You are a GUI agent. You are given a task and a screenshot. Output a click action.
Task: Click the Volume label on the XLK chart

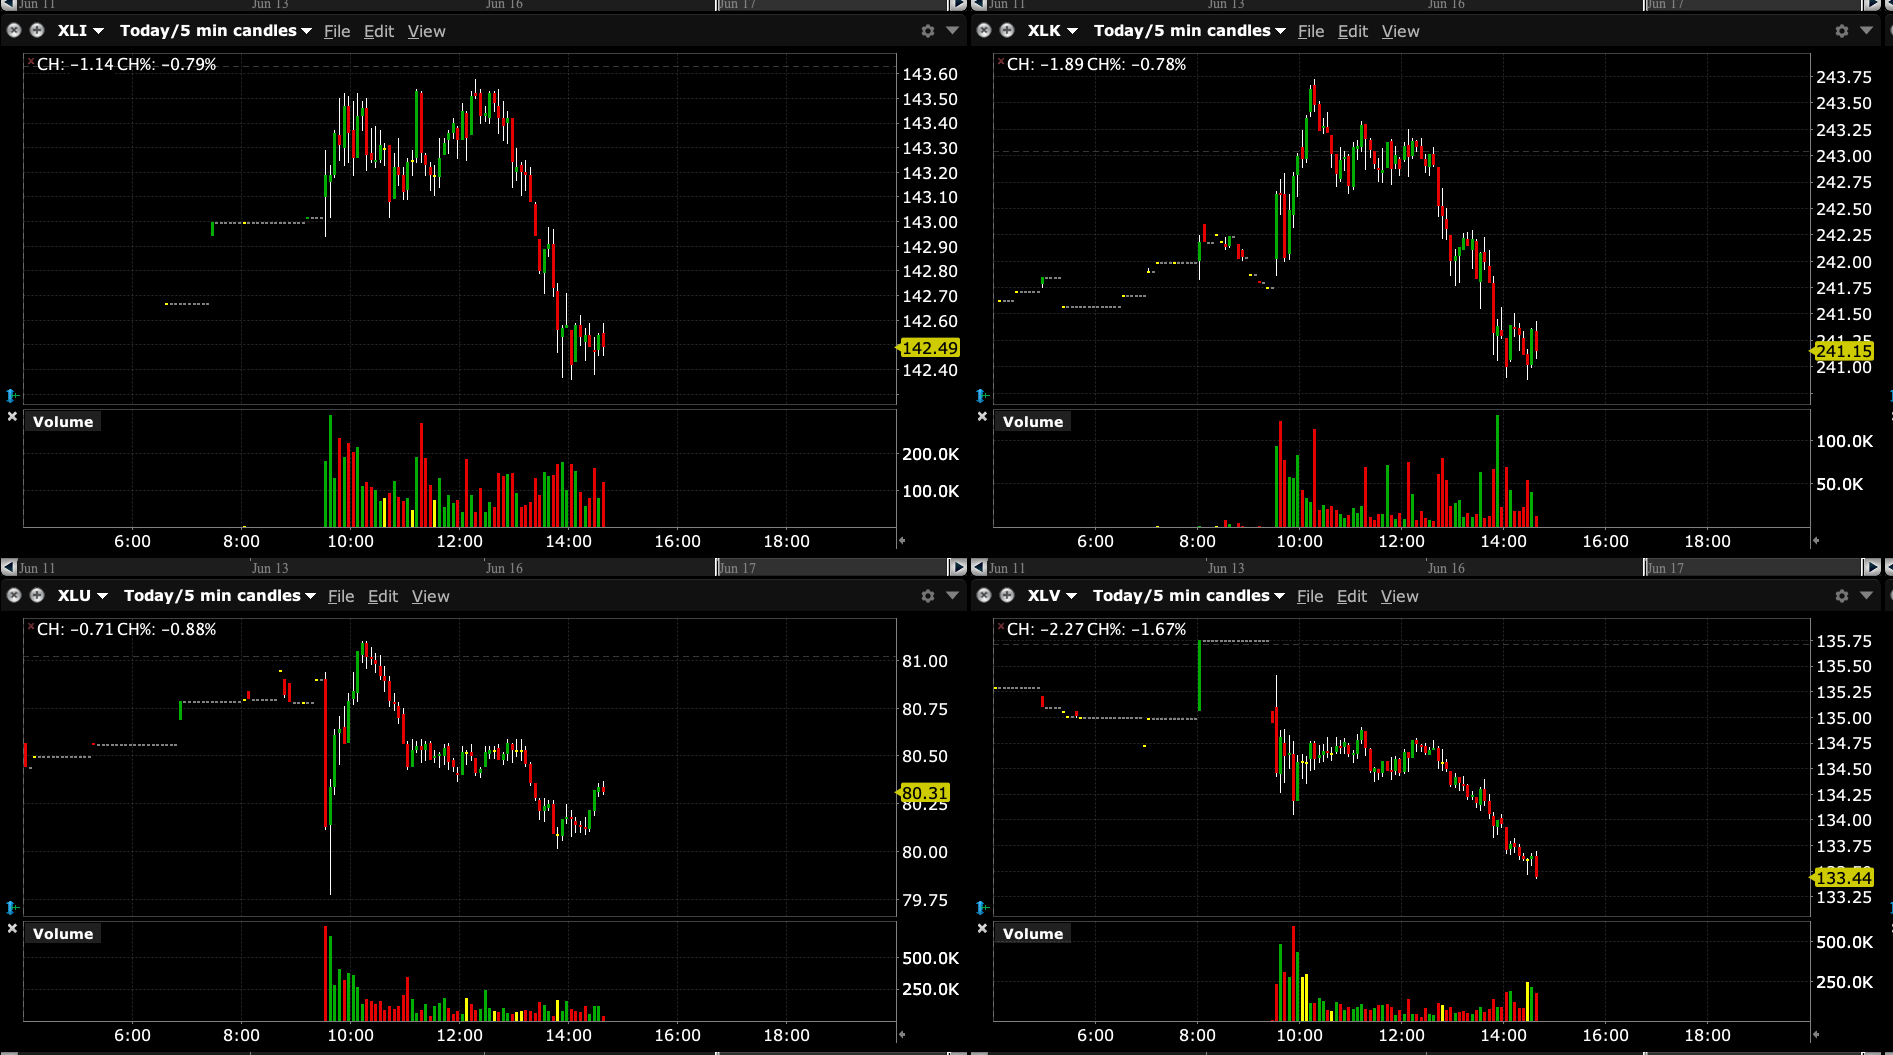click(x=1032, y=422)
